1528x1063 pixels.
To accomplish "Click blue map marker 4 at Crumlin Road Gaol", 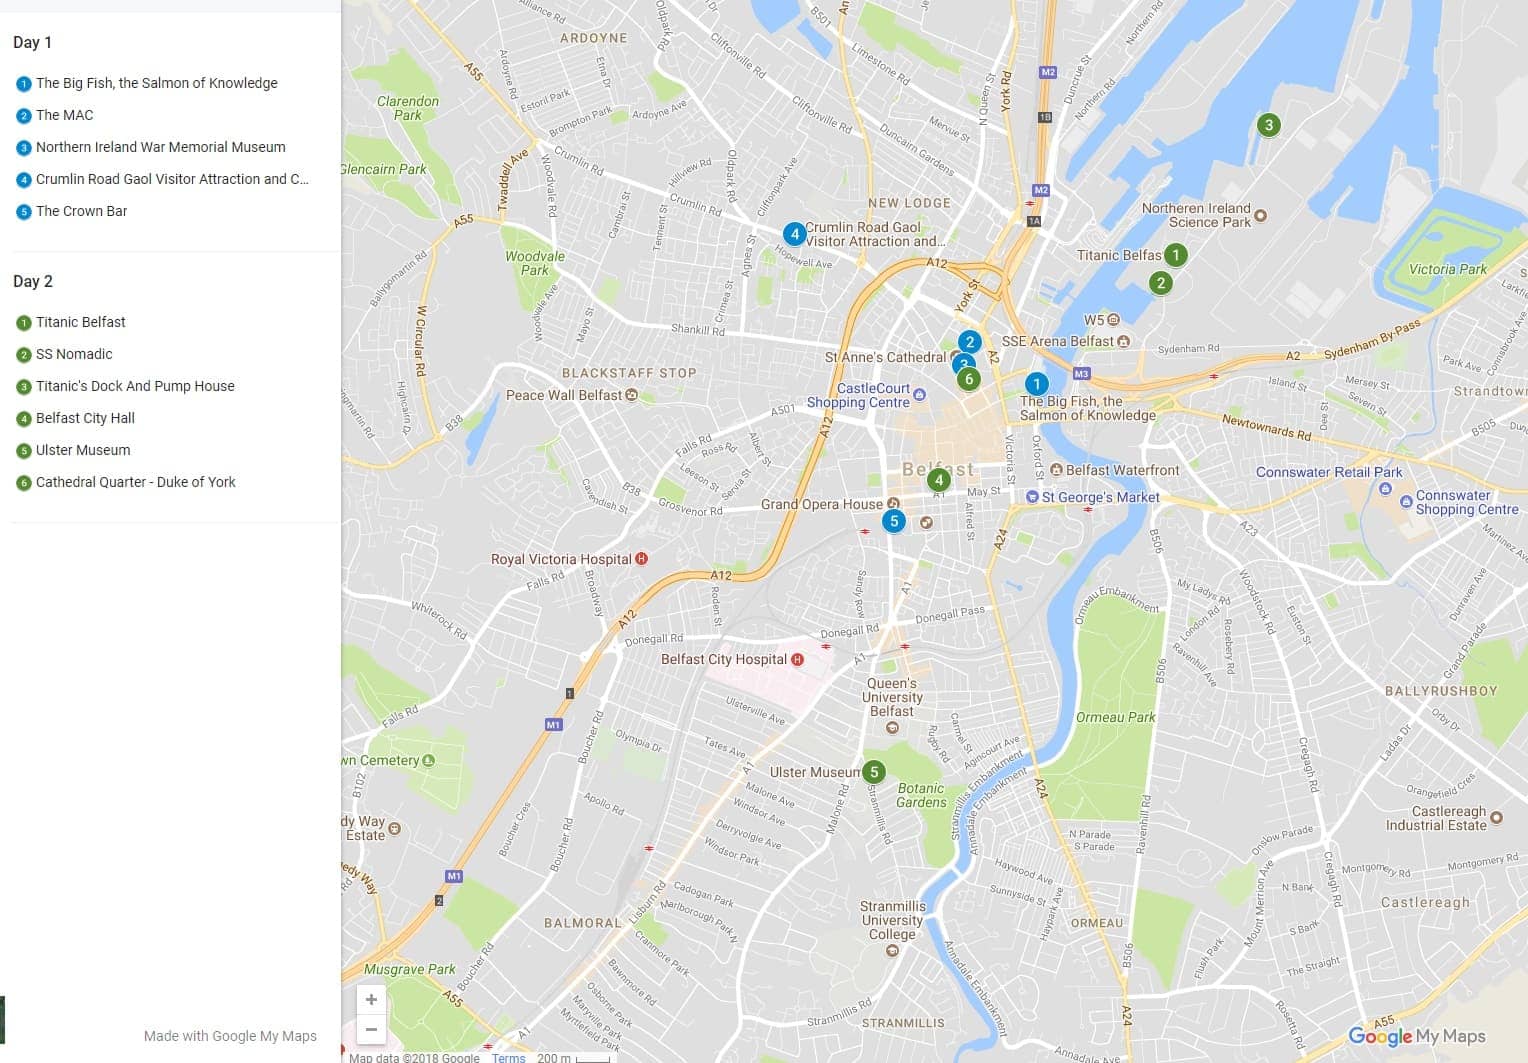I will [794, 234].
